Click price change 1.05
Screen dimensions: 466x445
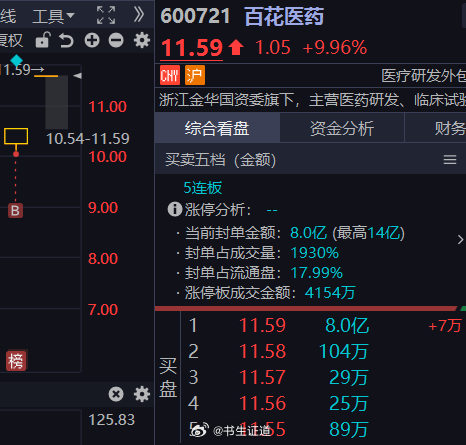pos(273,47)
